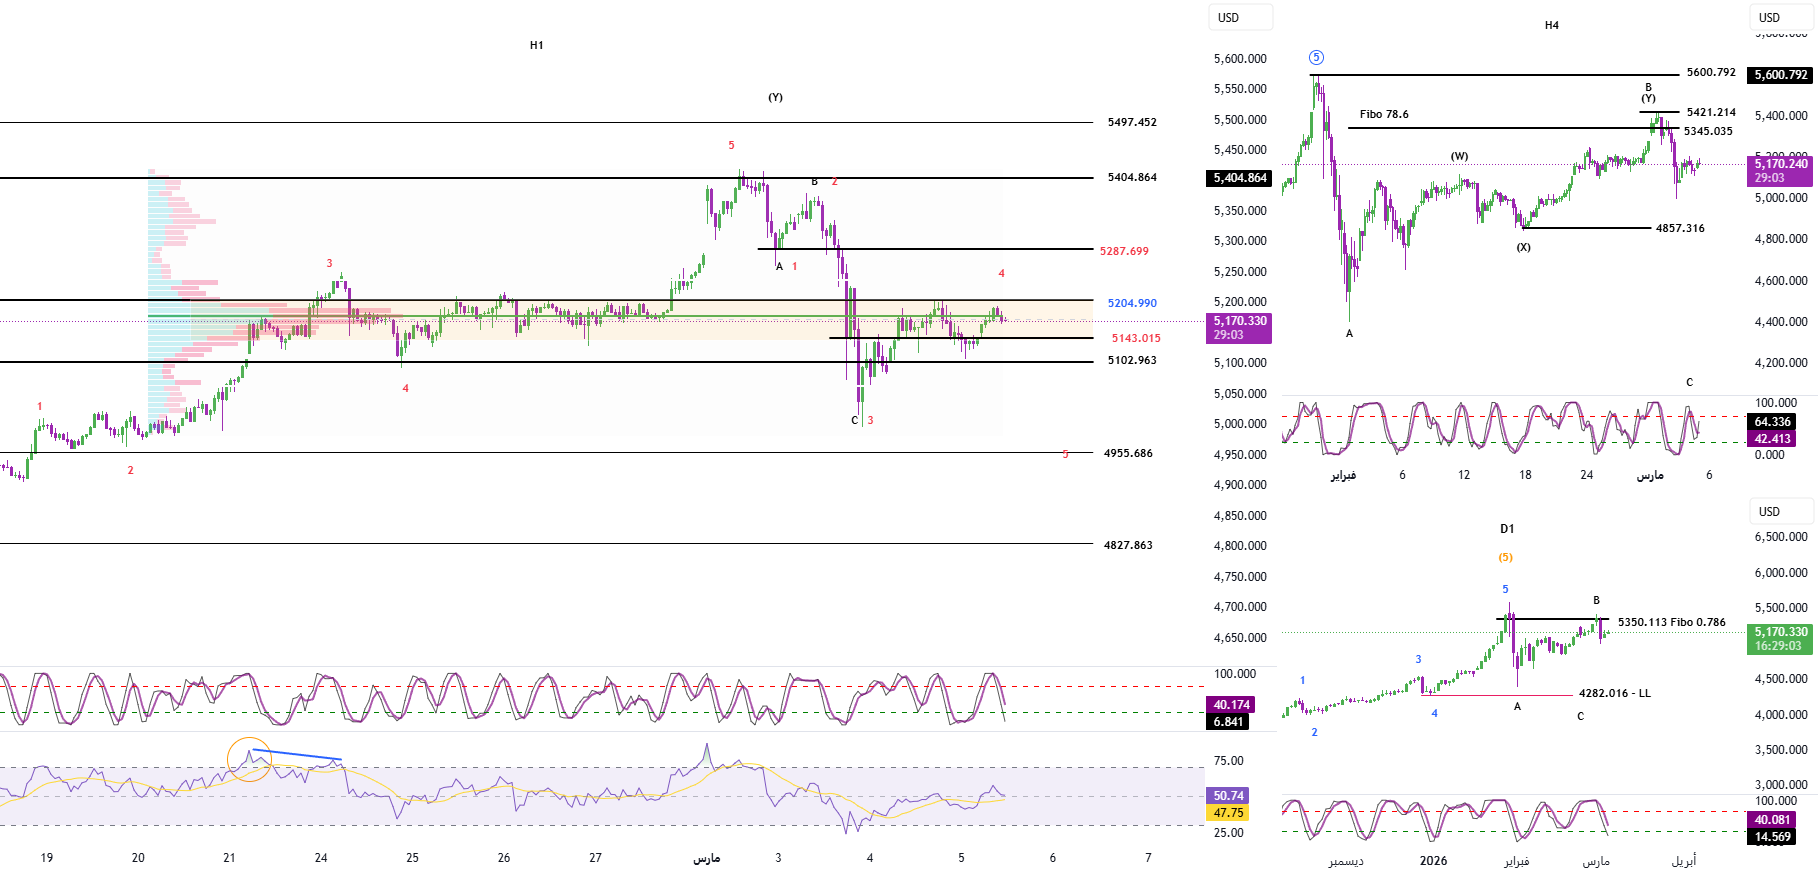Open the USD currency dropdown on H1 chart
The height and width of the screenshot is (875, 1818).
pyautogui.click(x=1240, y=18)
